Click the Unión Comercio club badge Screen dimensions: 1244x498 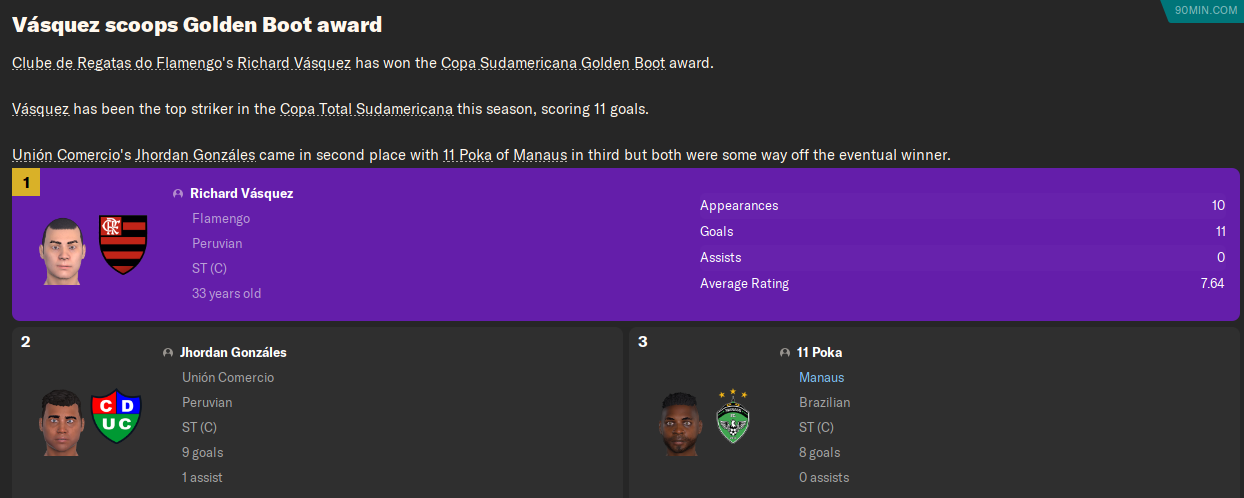pos(117,416)
